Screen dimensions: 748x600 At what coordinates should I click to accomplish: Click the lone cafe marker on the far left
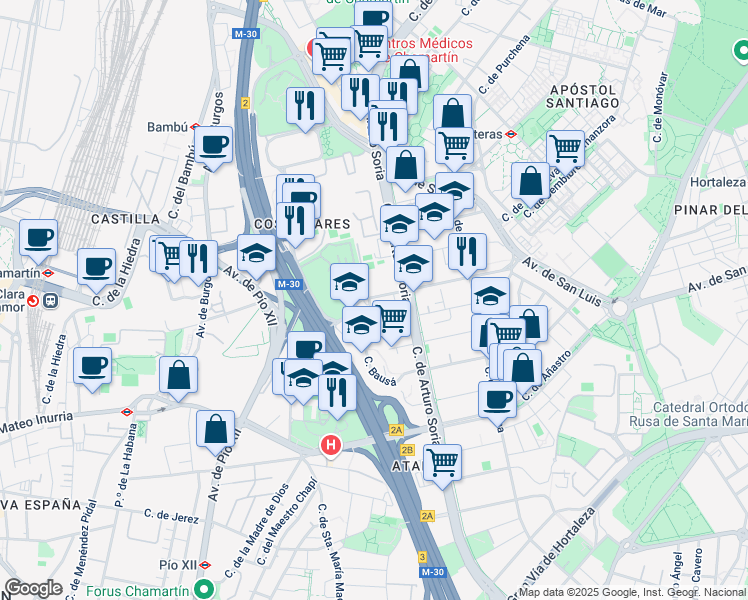coord(39,239)
